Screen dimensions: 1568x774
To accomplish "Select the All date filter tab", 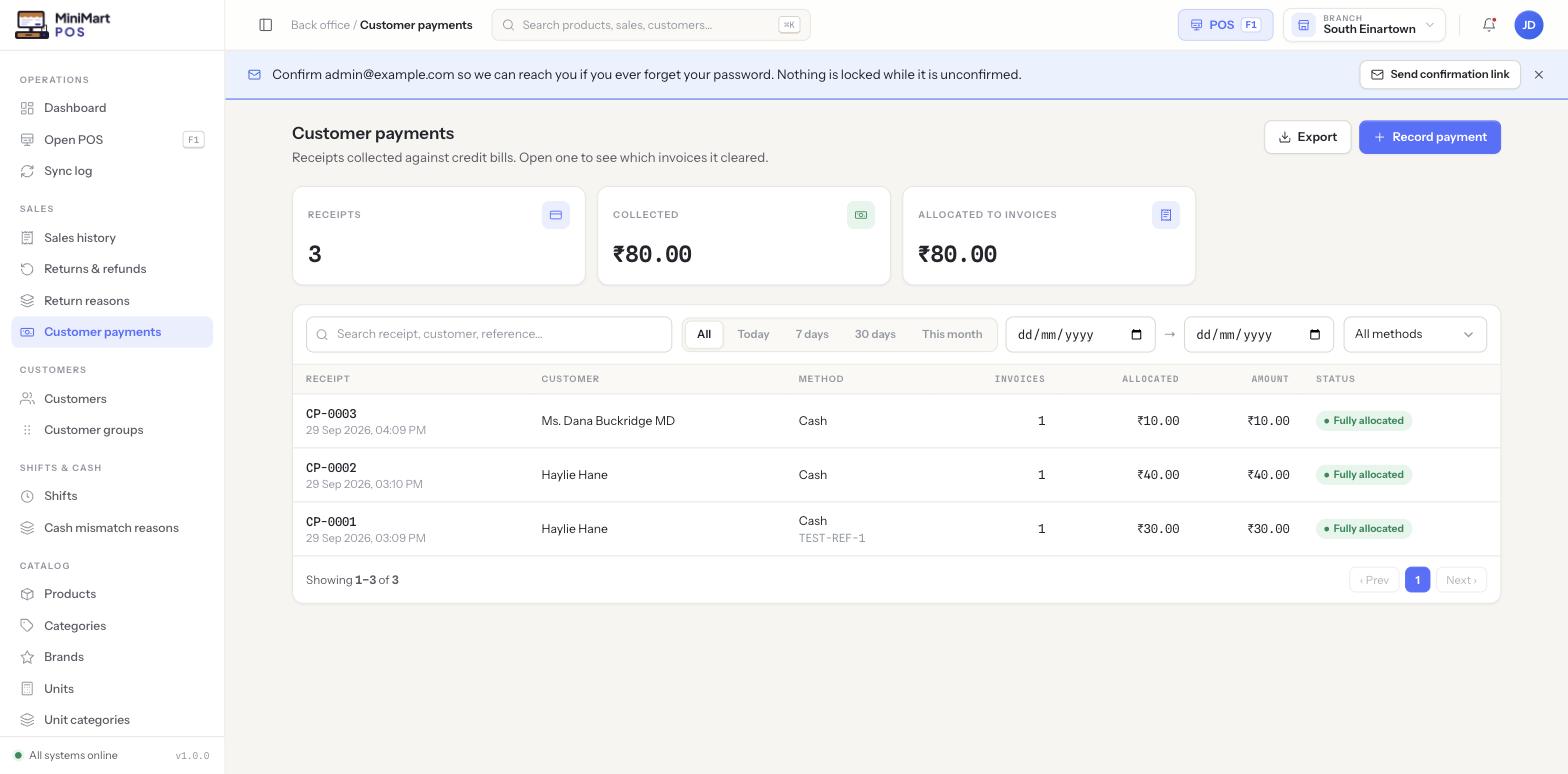I will point(704,335).
